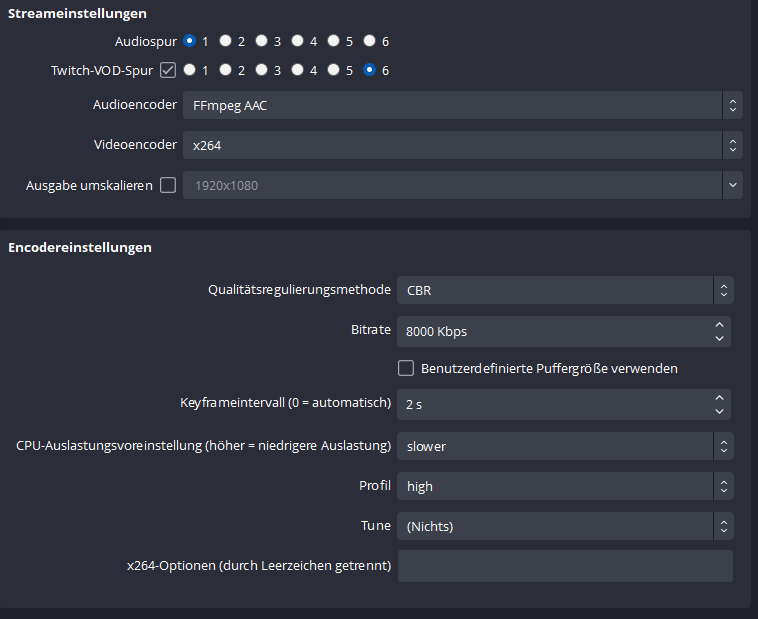The height and width of the screenshot is (619, 758).
Task: Open CPU-Auslastungsvoreinstellung slower dropdown
Action: [565, 446]
